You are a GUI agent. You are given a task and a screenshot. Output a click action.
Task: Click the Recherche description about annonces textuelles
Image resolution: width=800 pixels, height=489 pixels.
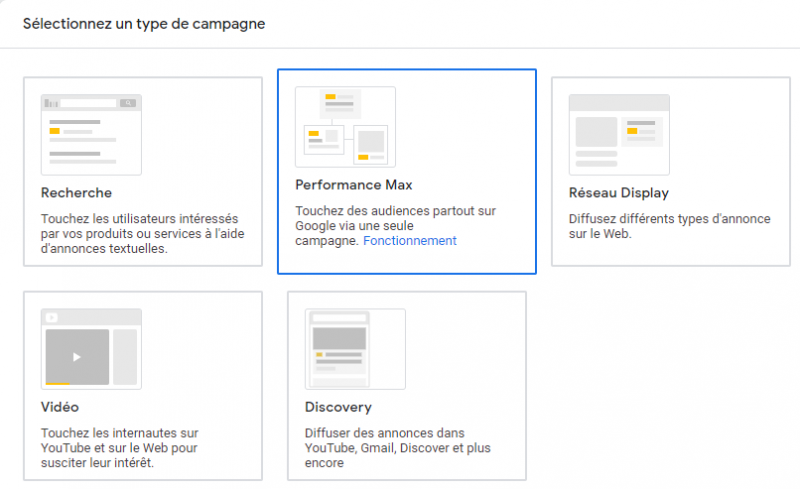(139, 233)
